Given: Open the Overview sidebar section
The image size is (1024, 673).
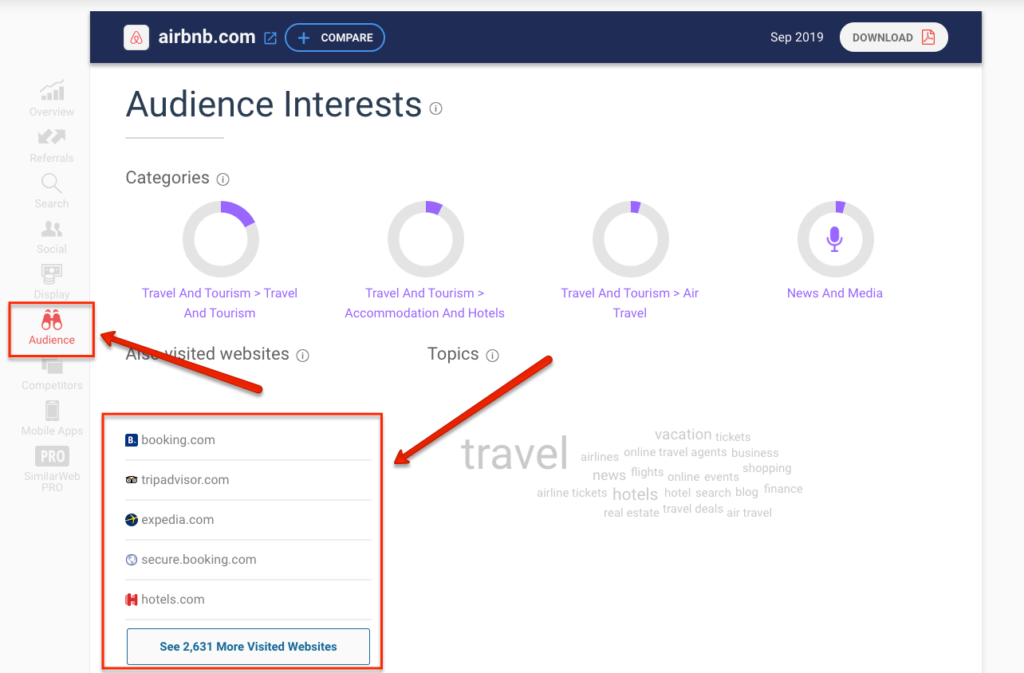Looking at the screenshot, I should pyautogui.click(x=52, y=99).
